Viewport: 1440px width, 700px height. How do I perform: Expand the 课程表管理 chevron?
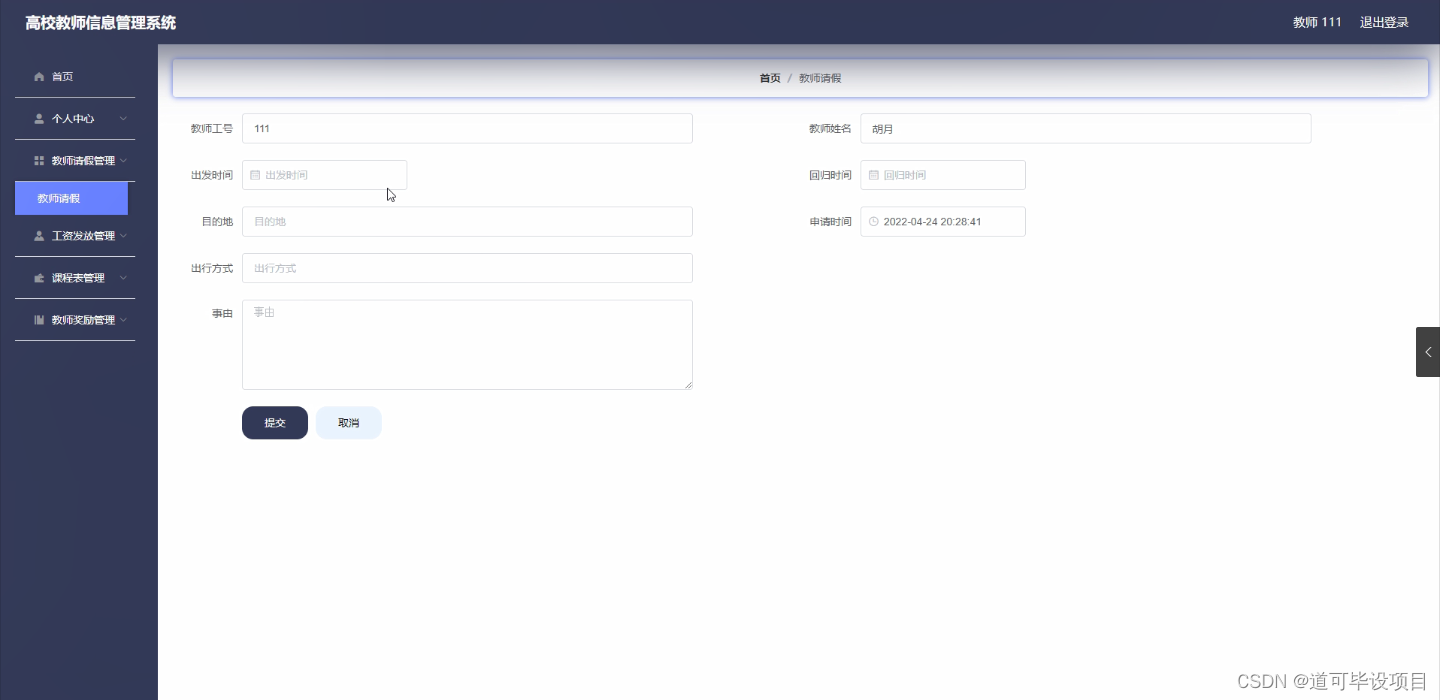coord(123,278)
